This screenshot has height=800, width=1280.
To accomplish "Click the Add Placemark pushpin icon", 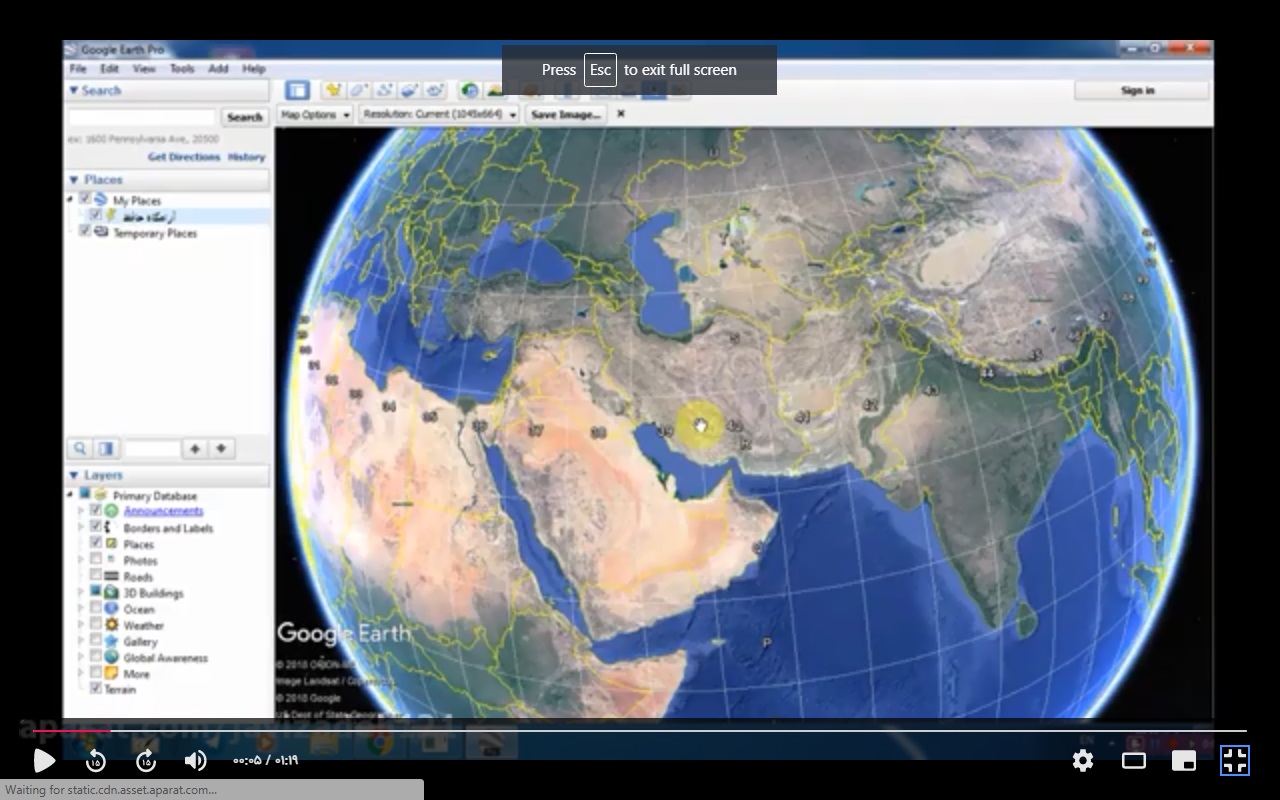I will coord(332,91).
